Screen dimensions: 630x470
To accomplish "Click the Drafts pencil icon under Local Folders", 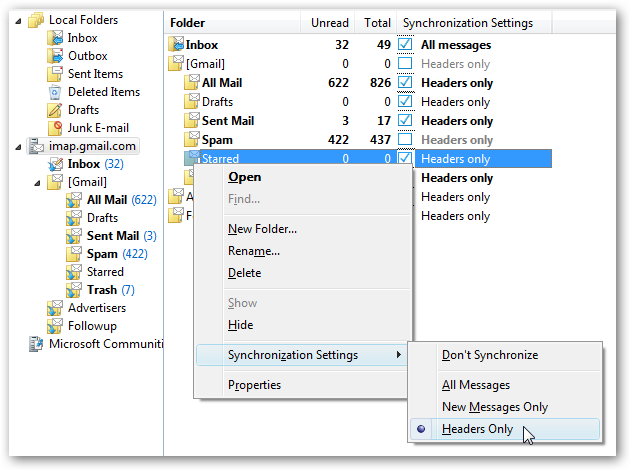I will click(x=55, y=110).
